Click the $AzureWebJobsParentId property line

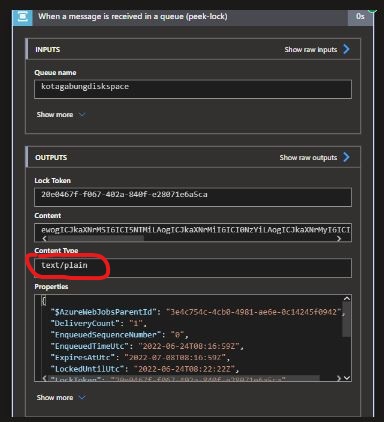198,312
